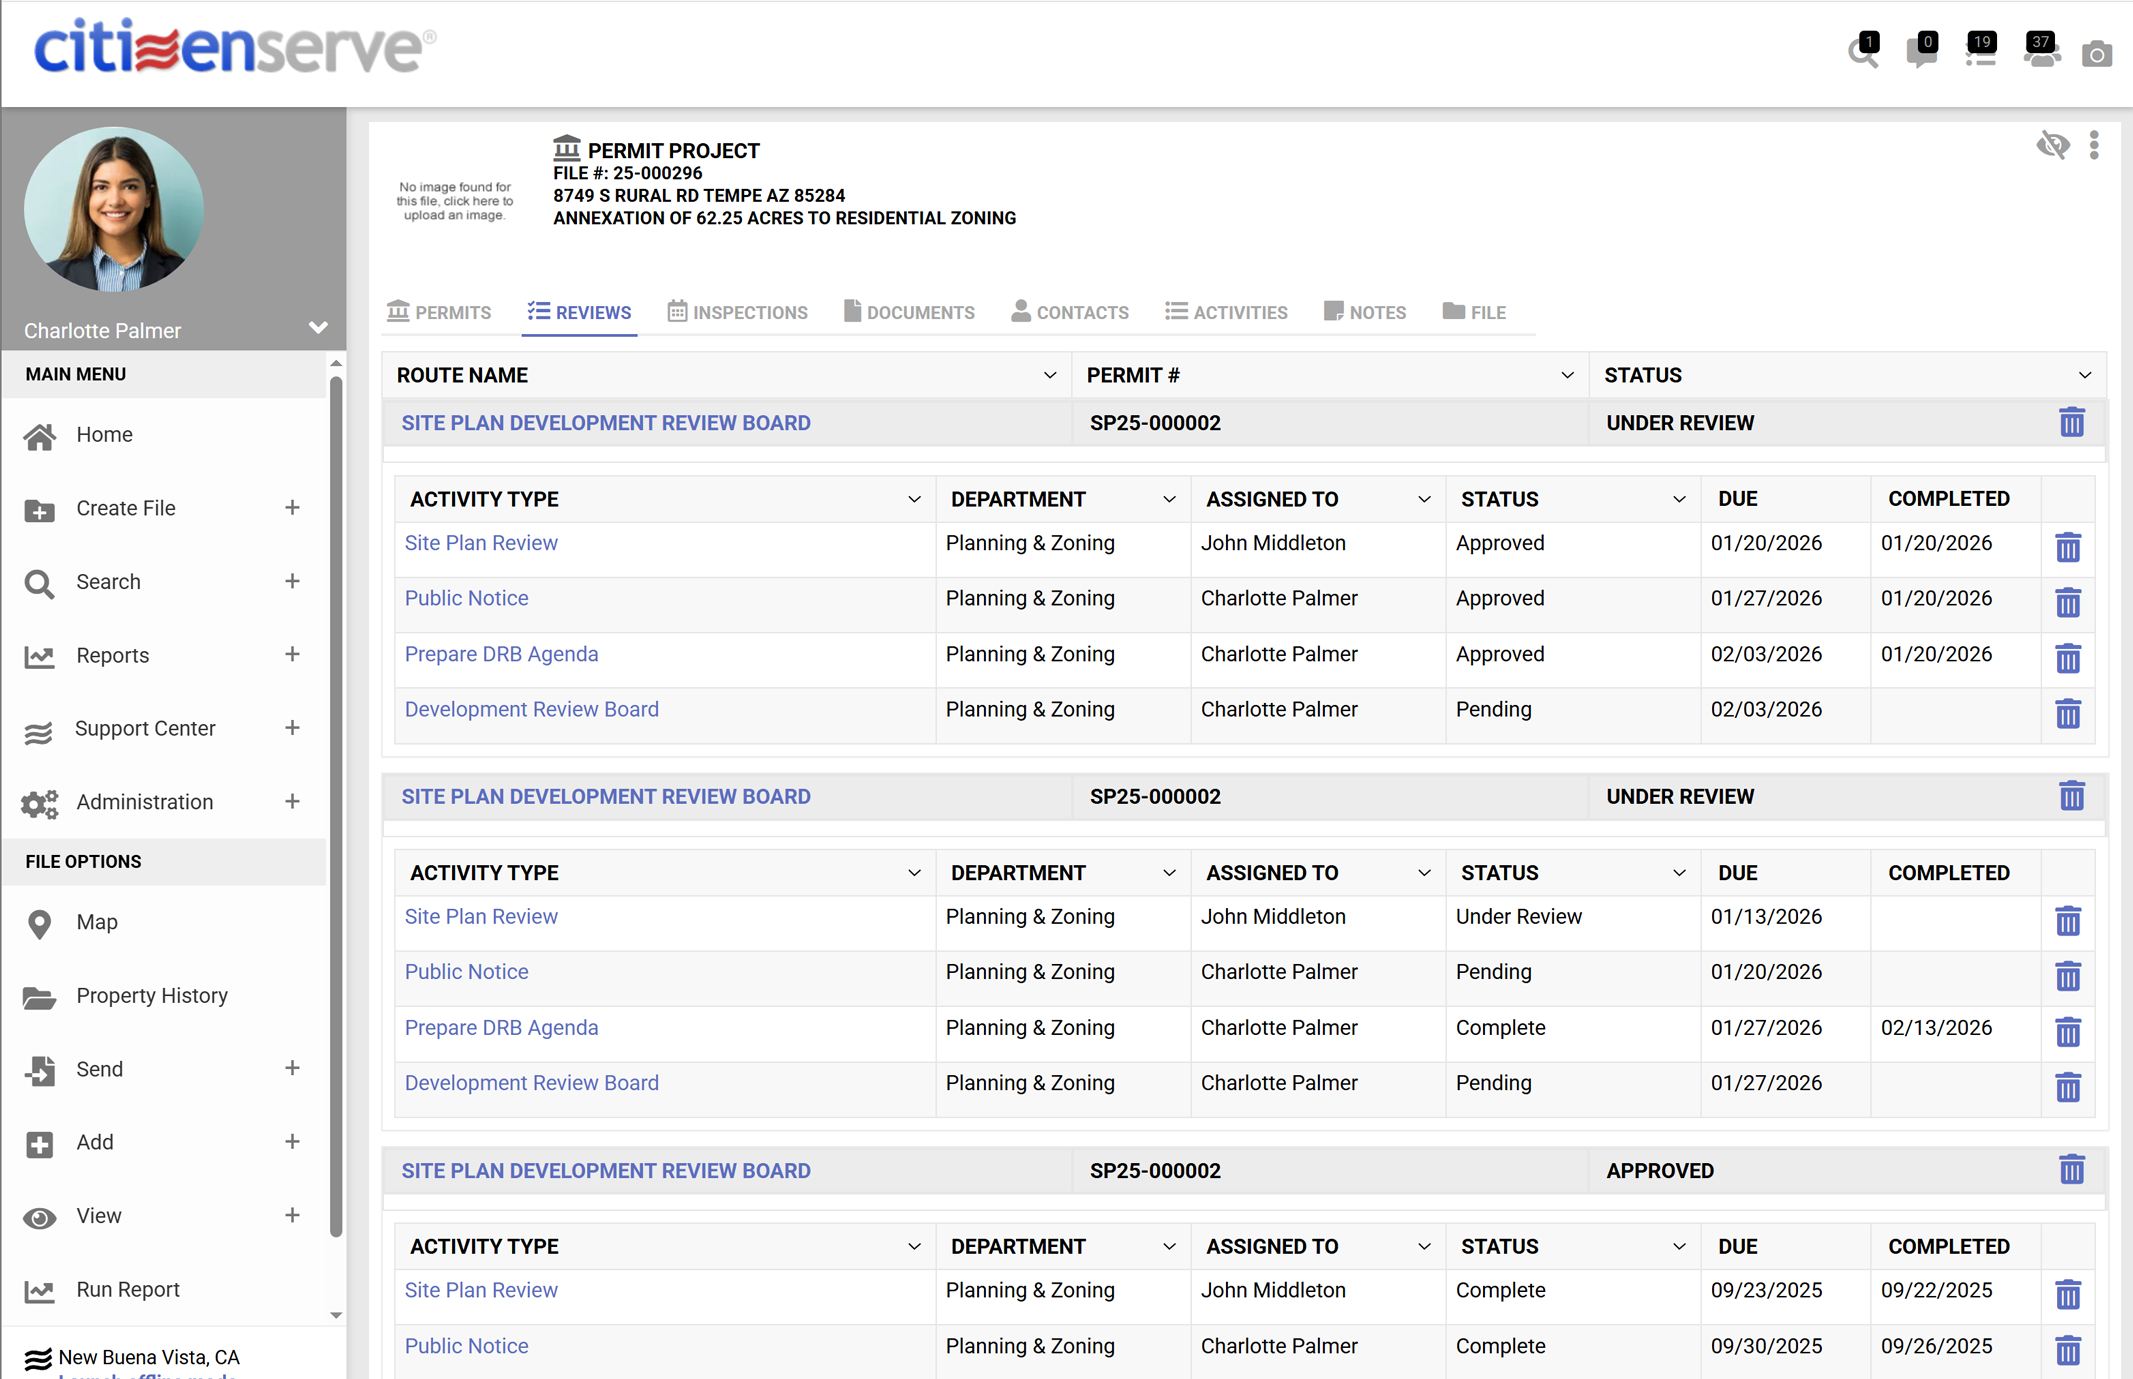Open the Site Plan Review activity link
This screenshot has height=1379, width=2133.
pyautogui.click(x=481, y=542)
